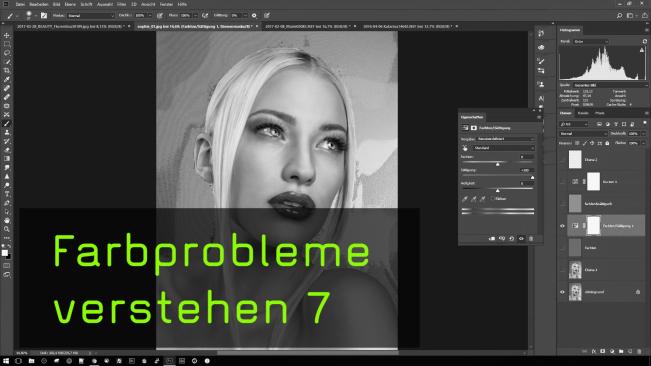The width and height of the screenshot is (651, 366).
Task: Show the Ebene 2 layer
Action: 563,160
